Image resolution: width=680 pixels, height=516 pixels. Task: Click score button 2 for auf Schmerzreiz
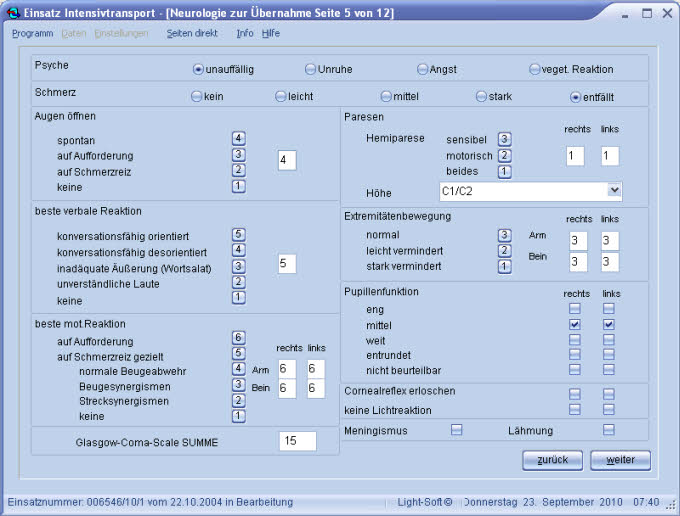(239, 170)
